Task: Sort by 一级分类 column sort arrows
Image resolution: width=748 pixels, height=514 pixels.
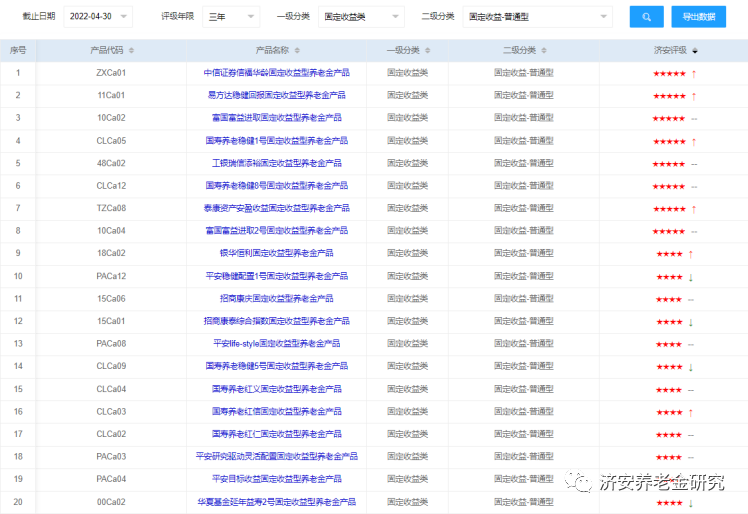Action: coord(427,51)
